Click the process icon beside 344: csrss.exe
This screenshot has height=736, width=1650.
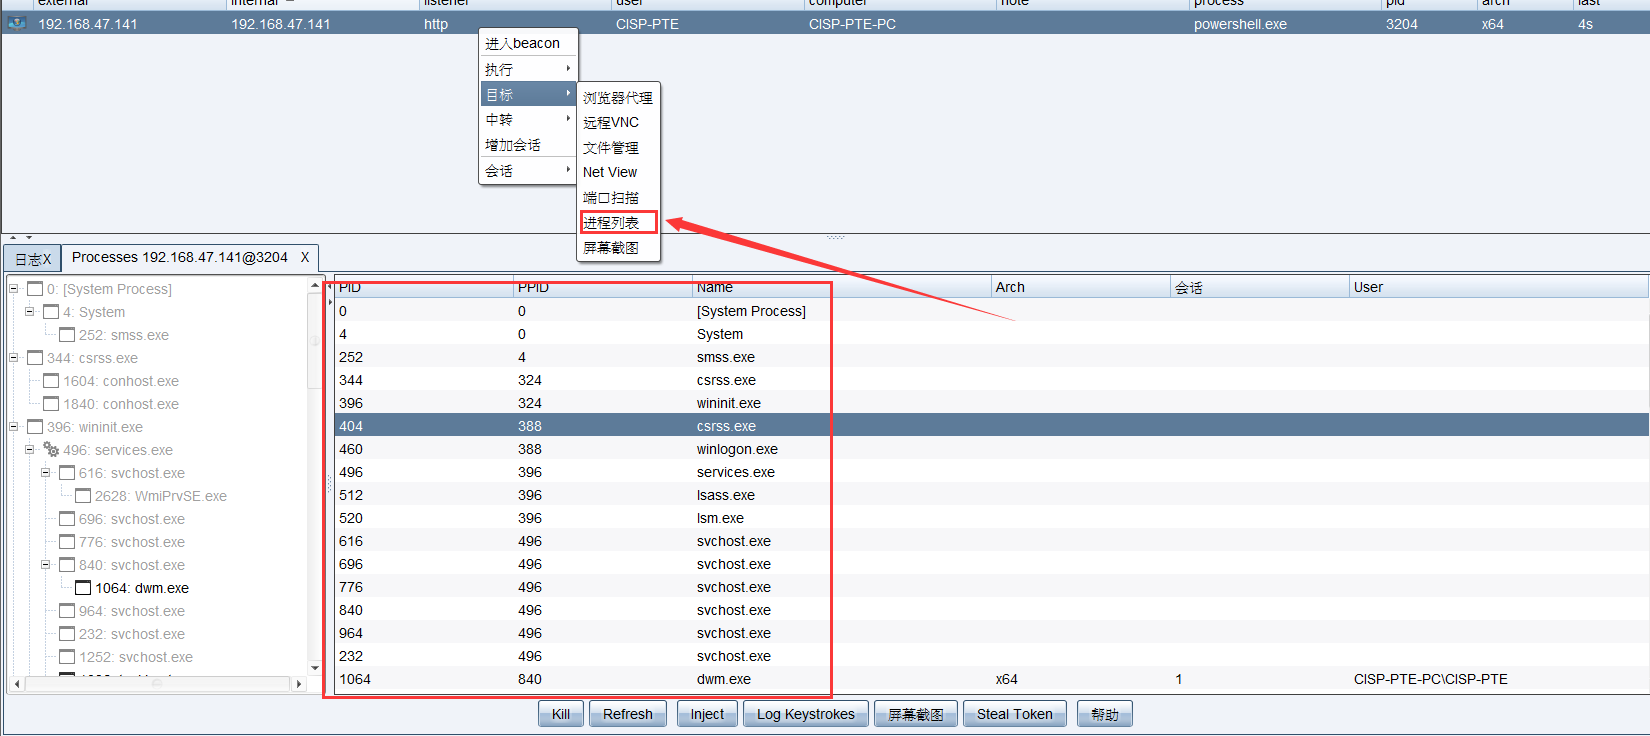point(35,358)
